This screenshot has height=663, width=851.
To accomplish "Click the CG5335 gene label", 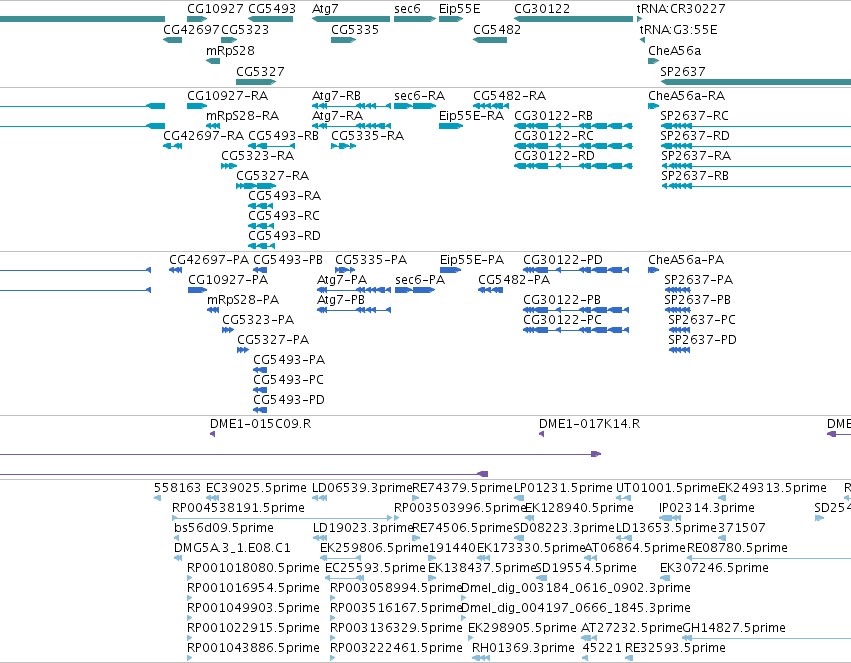I will [x=355, y=30].
